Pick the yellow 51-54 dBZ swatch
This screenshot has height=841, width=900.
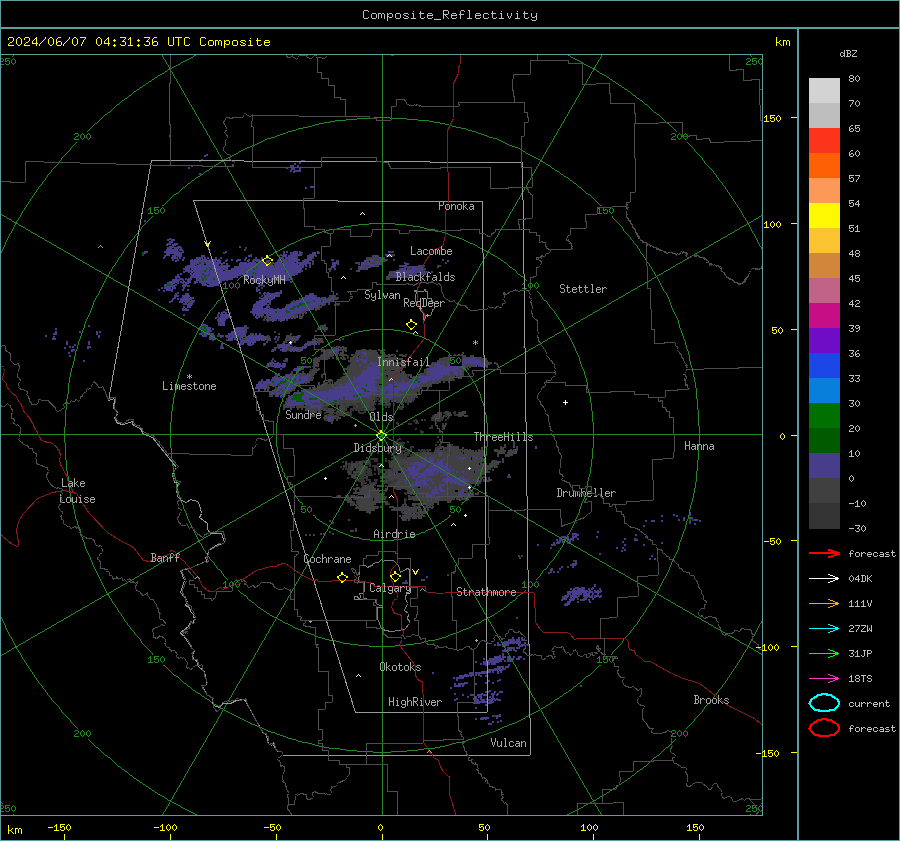pos(824,216)
